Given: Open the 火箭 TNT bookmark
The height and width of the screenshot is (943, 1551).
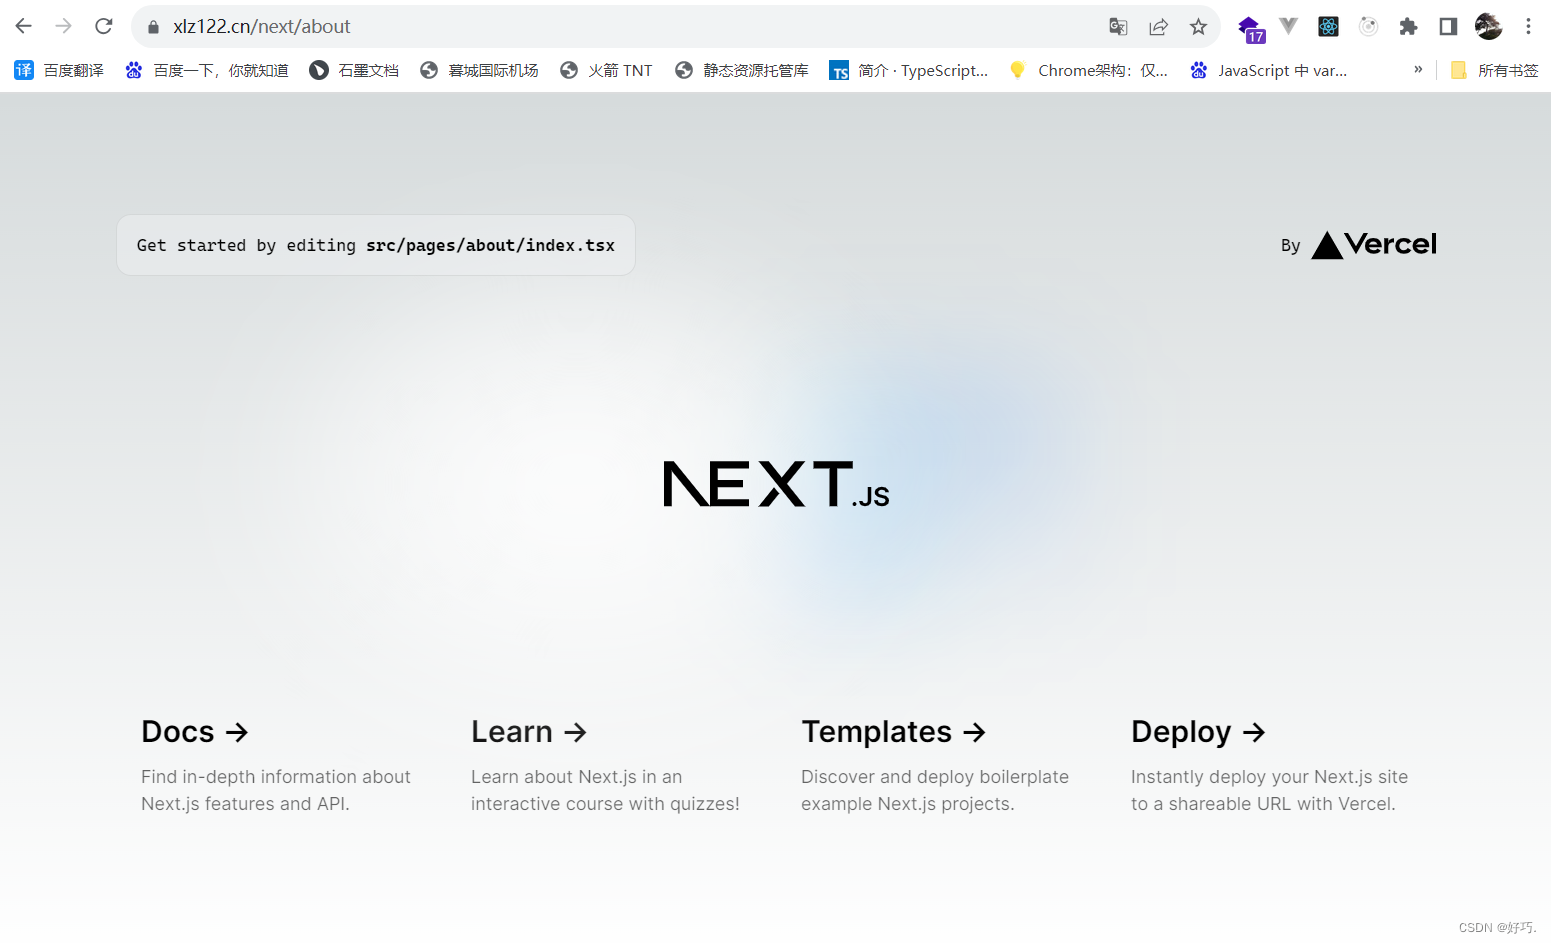Looking at the screenshot, I should point(606,70).
